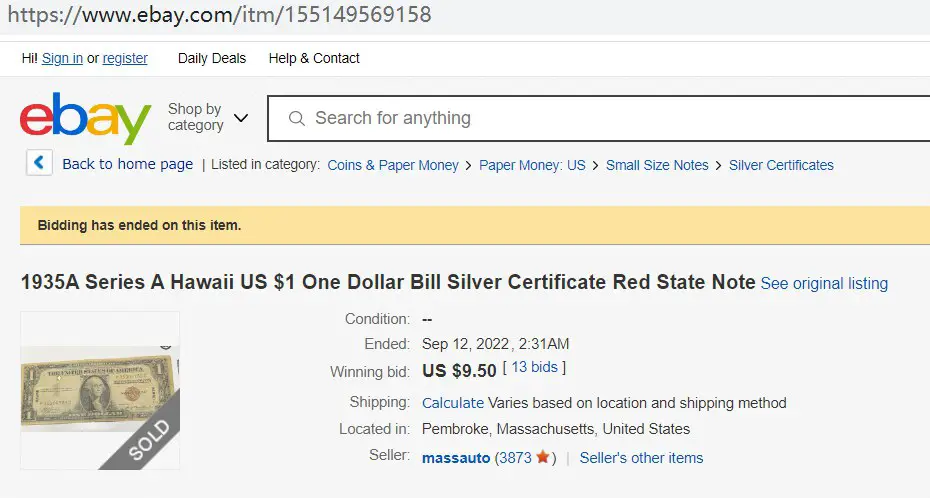930x498 pixels.
Task: Focus the Search for anything field
Action: 599,119
